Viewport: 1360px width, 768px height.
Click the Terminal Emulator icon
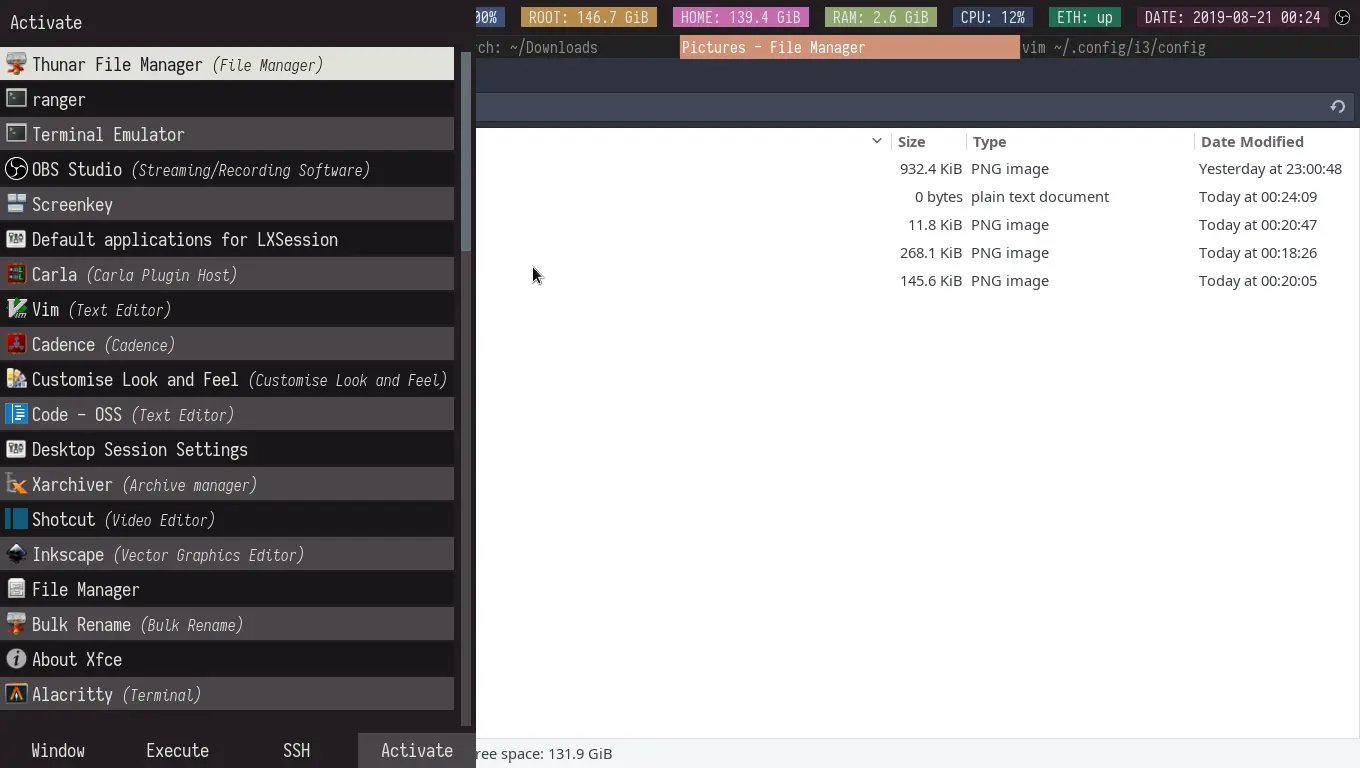16,134
